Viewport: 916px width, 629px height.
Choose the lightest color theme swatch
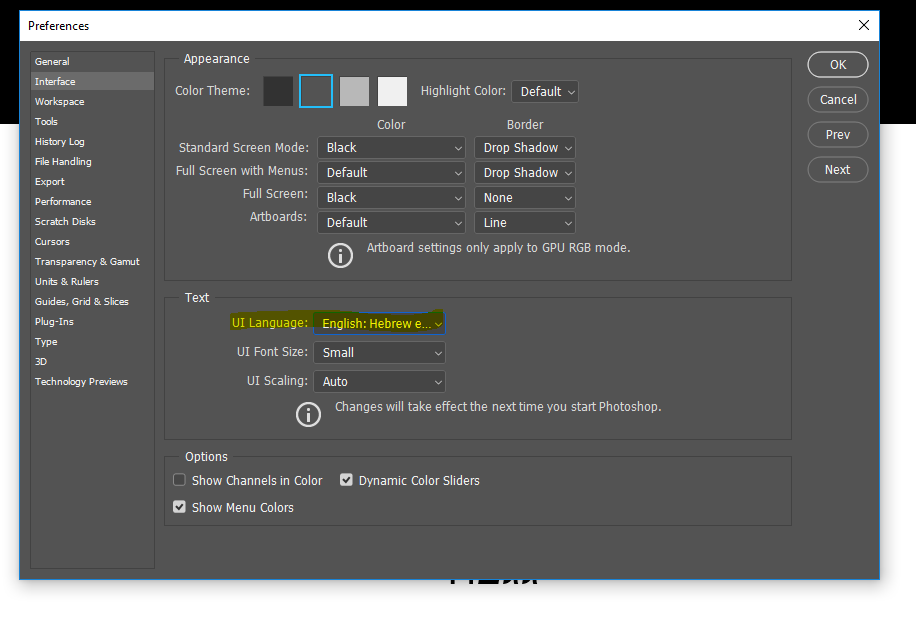[393, 91]
